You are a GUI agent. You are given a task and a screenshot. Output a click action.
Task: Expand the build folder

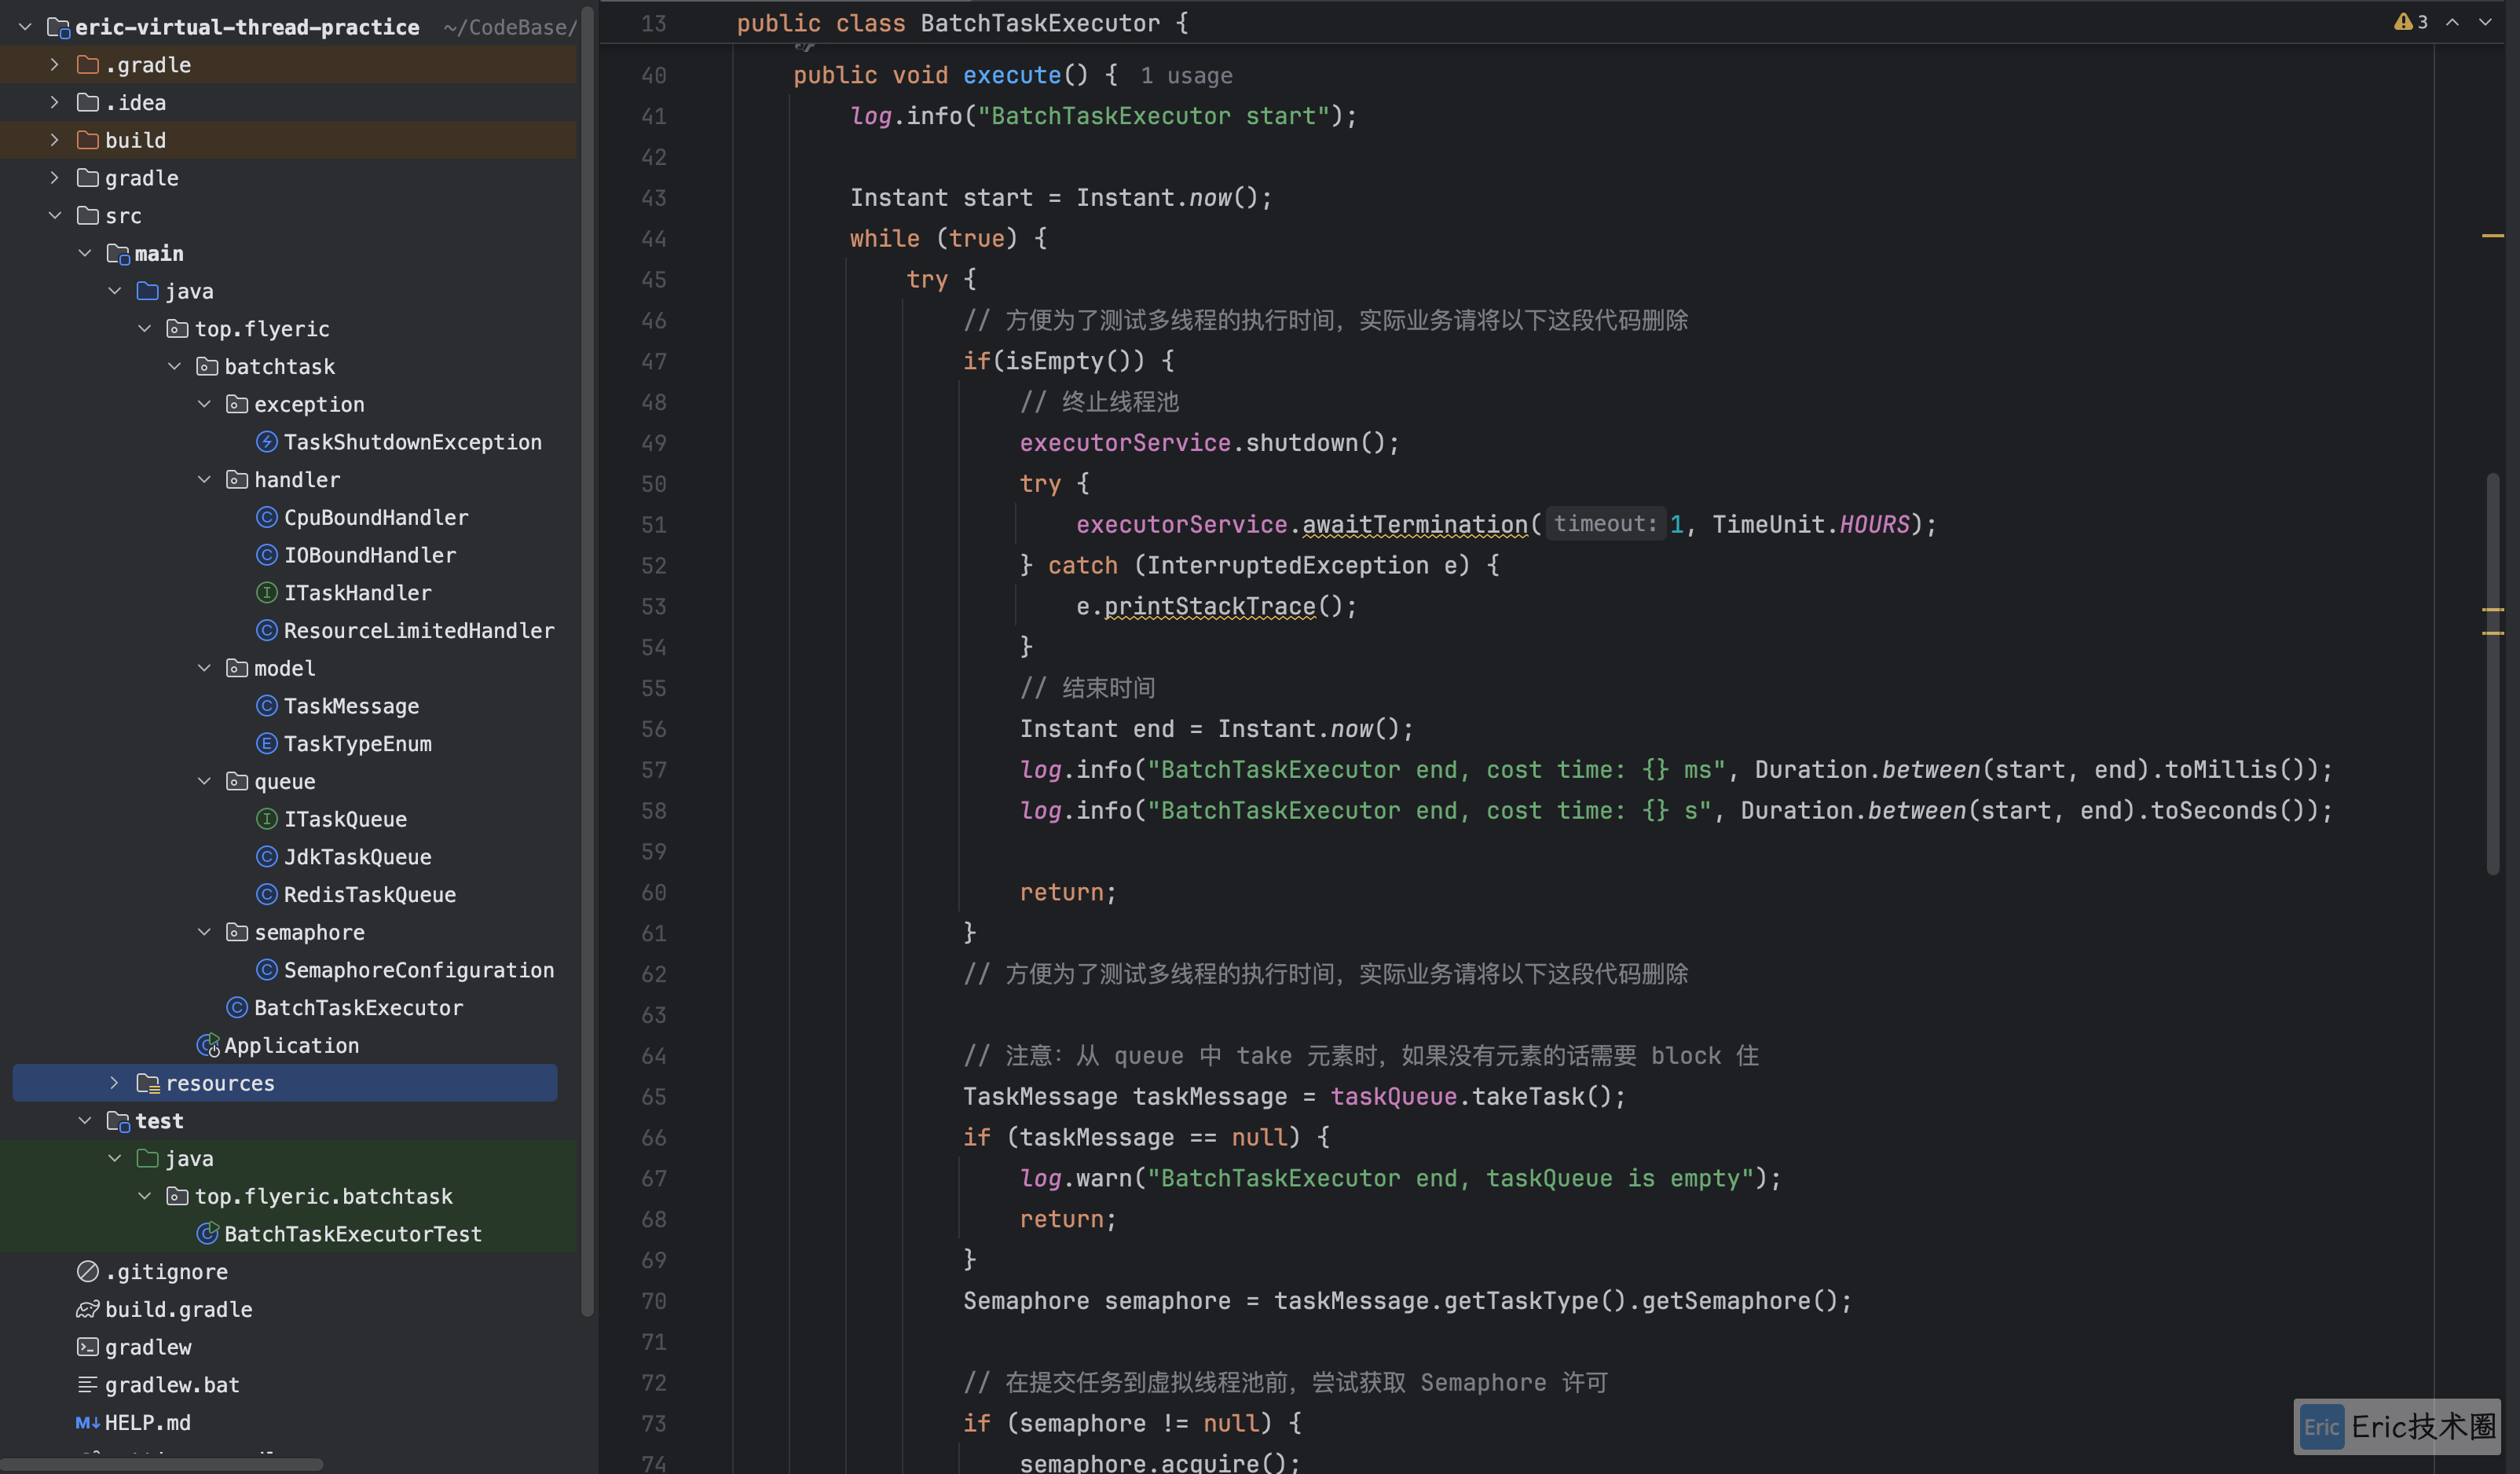[55, 140]
